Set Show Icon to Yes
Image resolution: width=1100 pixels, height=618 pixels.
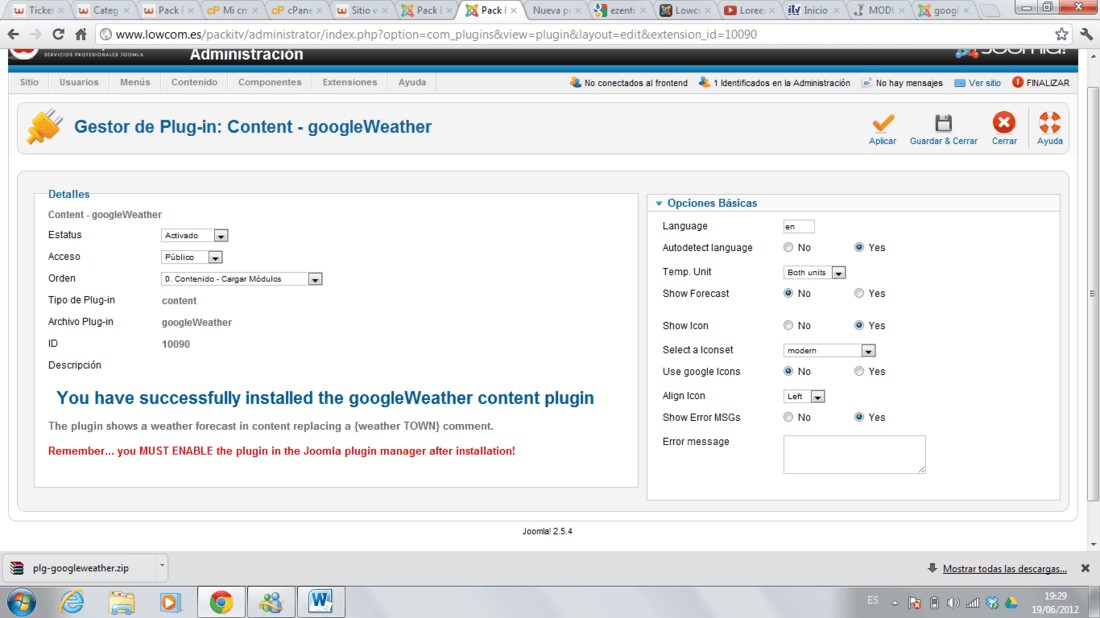859,325
